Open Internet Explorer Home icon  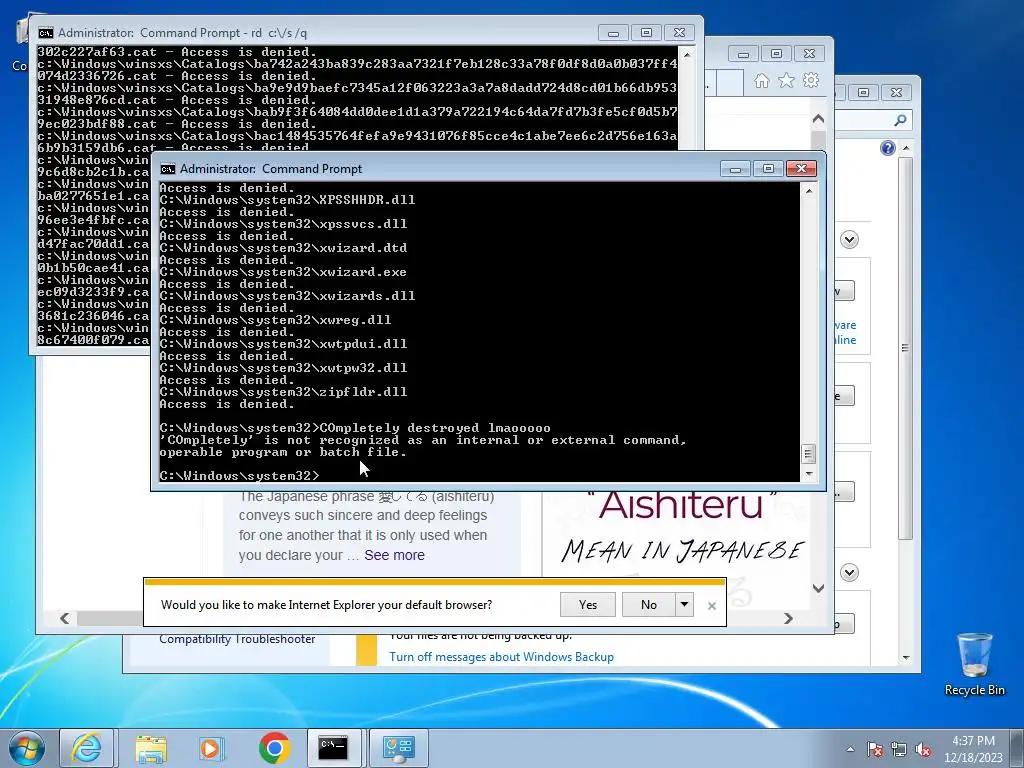[x=761, y=80]
